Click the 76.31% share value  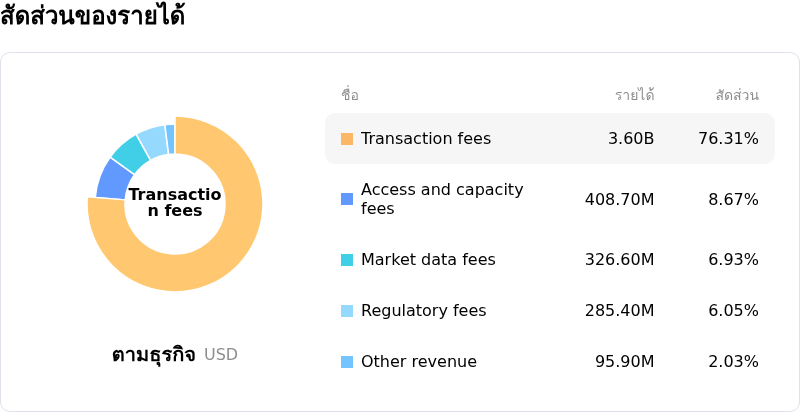[x=729, y=139]
